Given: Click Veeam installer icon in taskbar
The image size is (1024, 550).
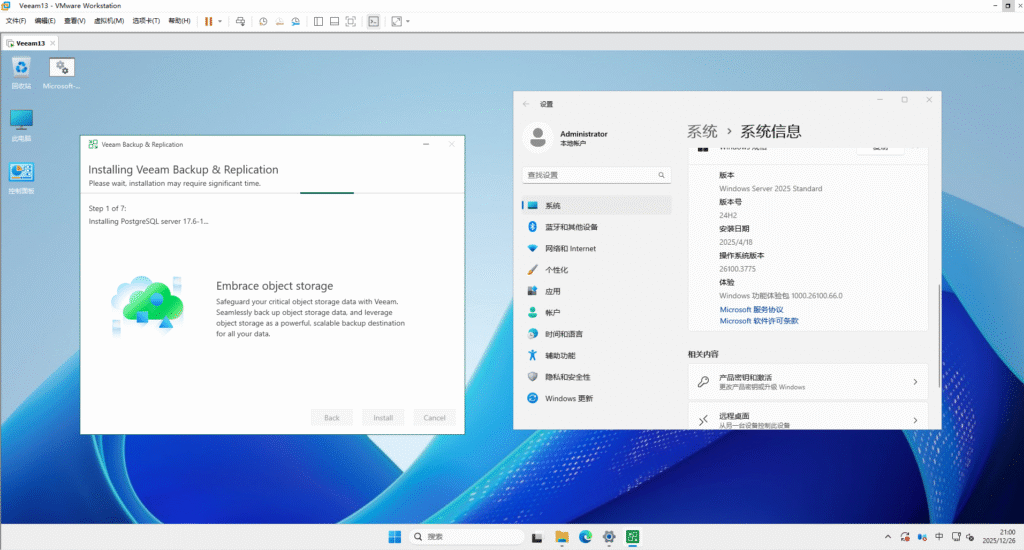Looking at the screenshot, I should click(x=633, y=537).
